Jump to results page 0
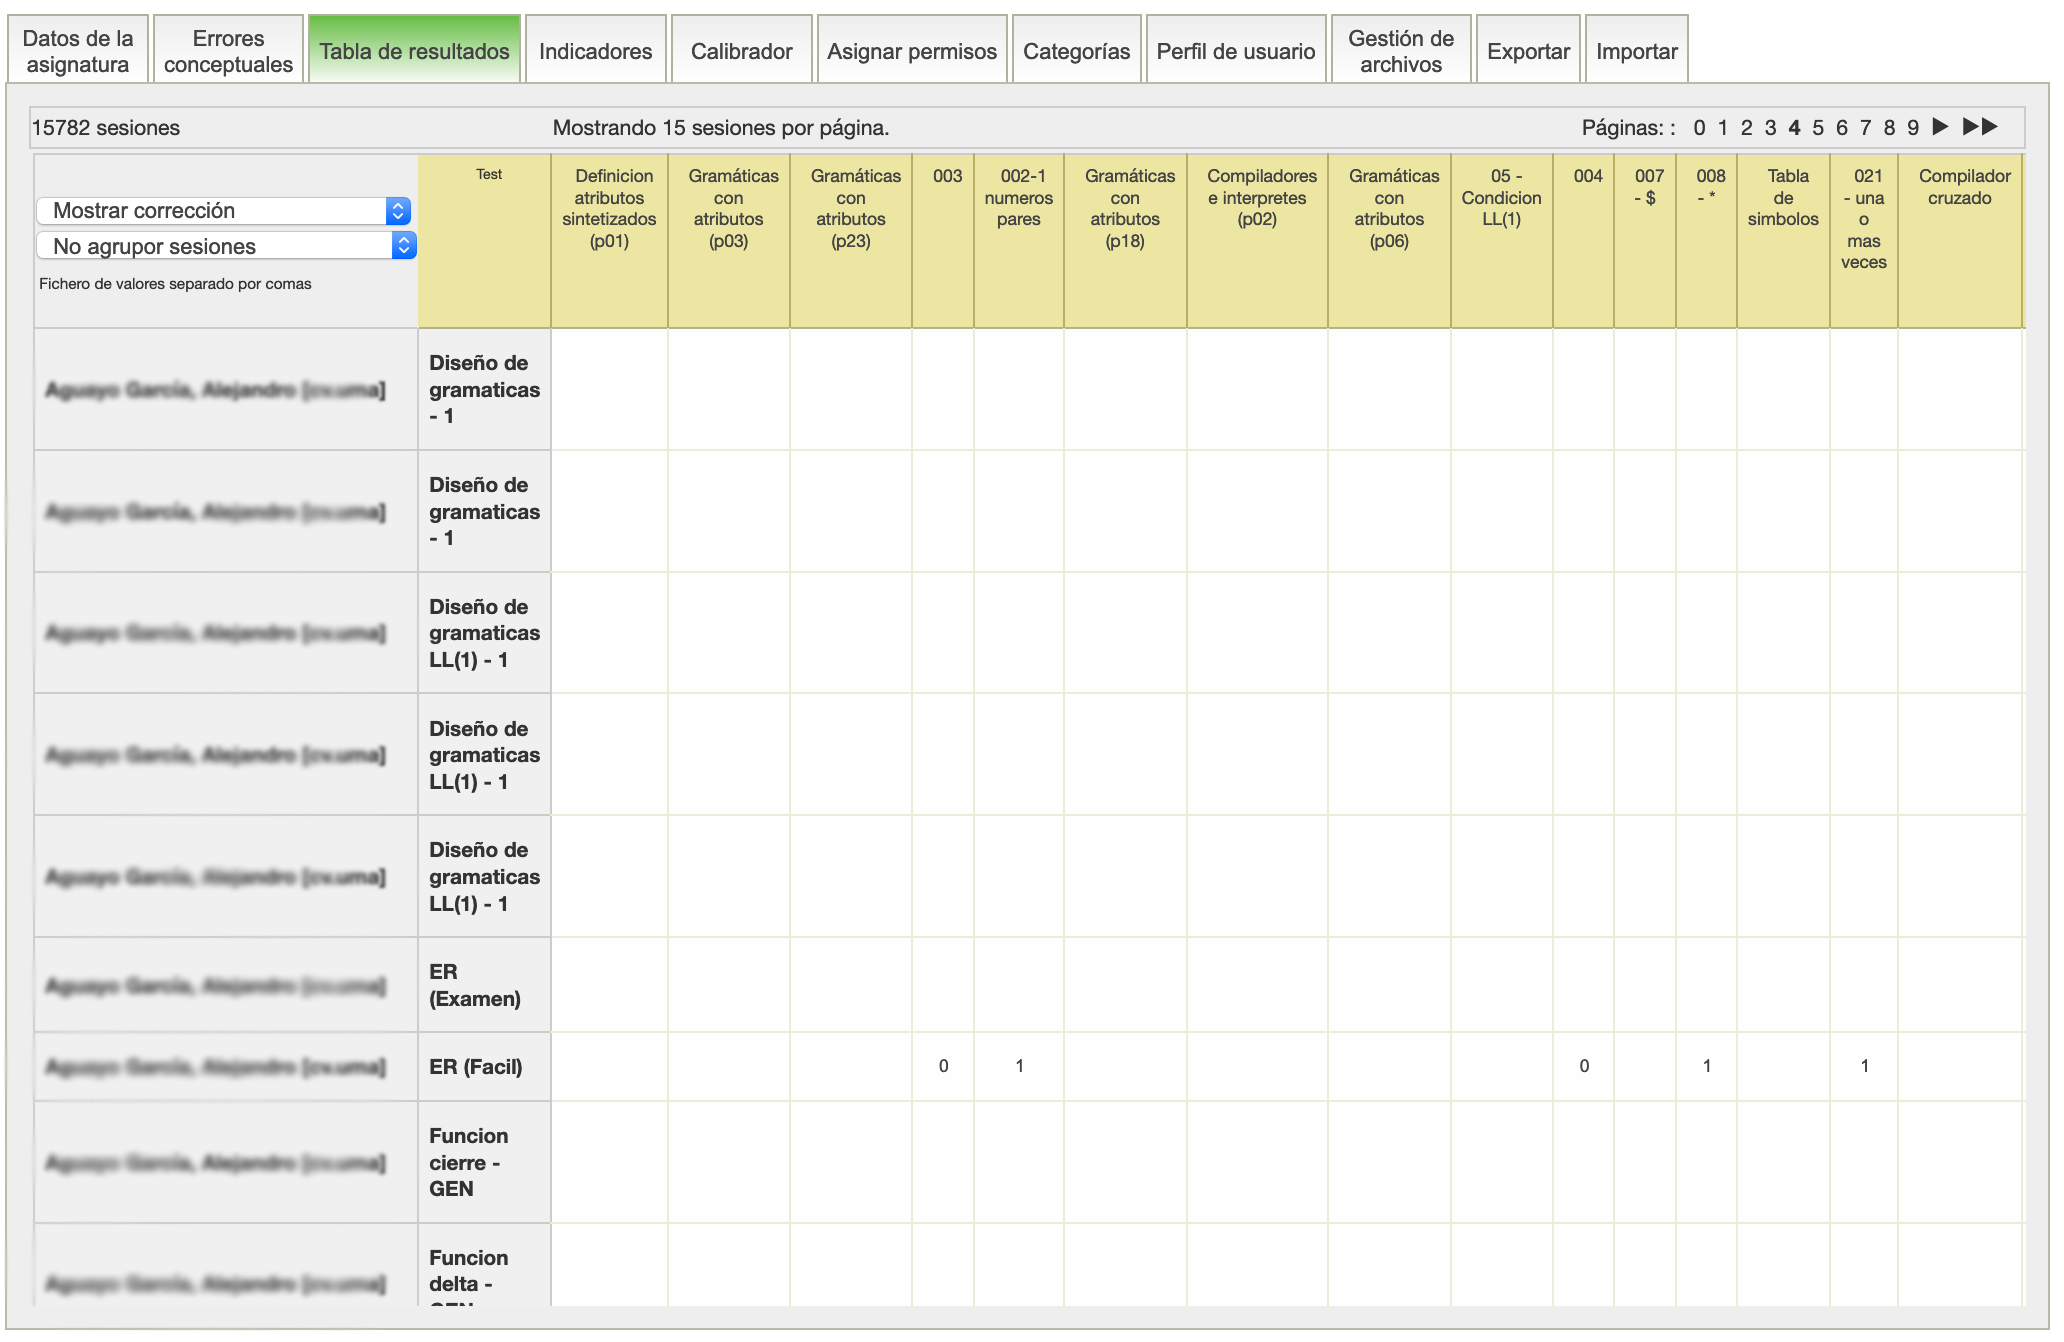The image size is (2064, 1342). click(1699, 128)
